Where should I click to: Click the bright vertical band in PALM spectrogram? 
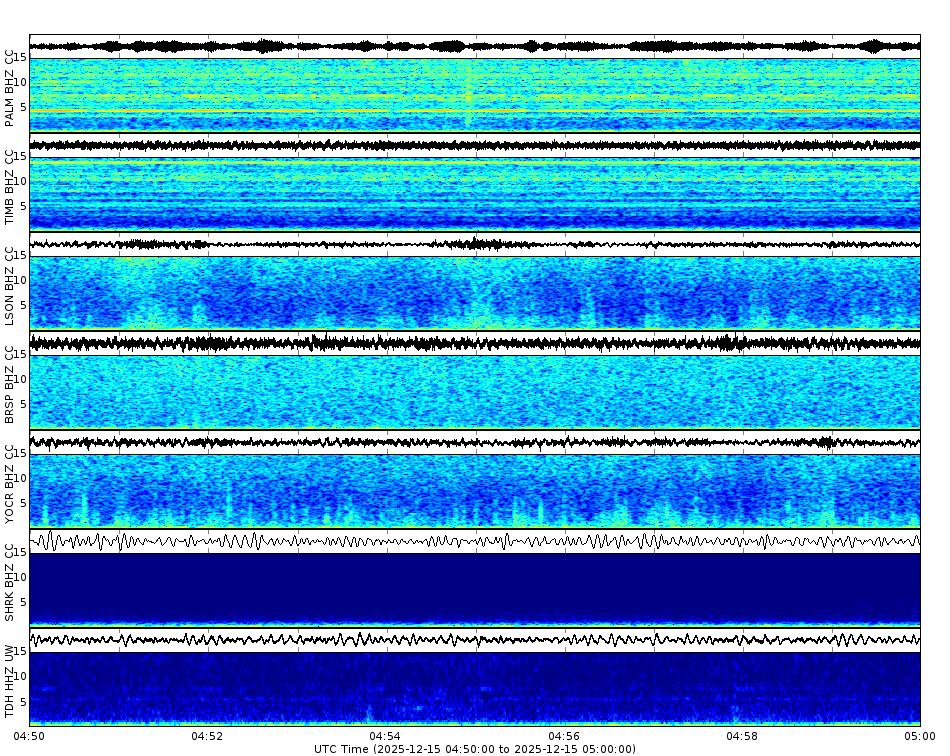466,95
